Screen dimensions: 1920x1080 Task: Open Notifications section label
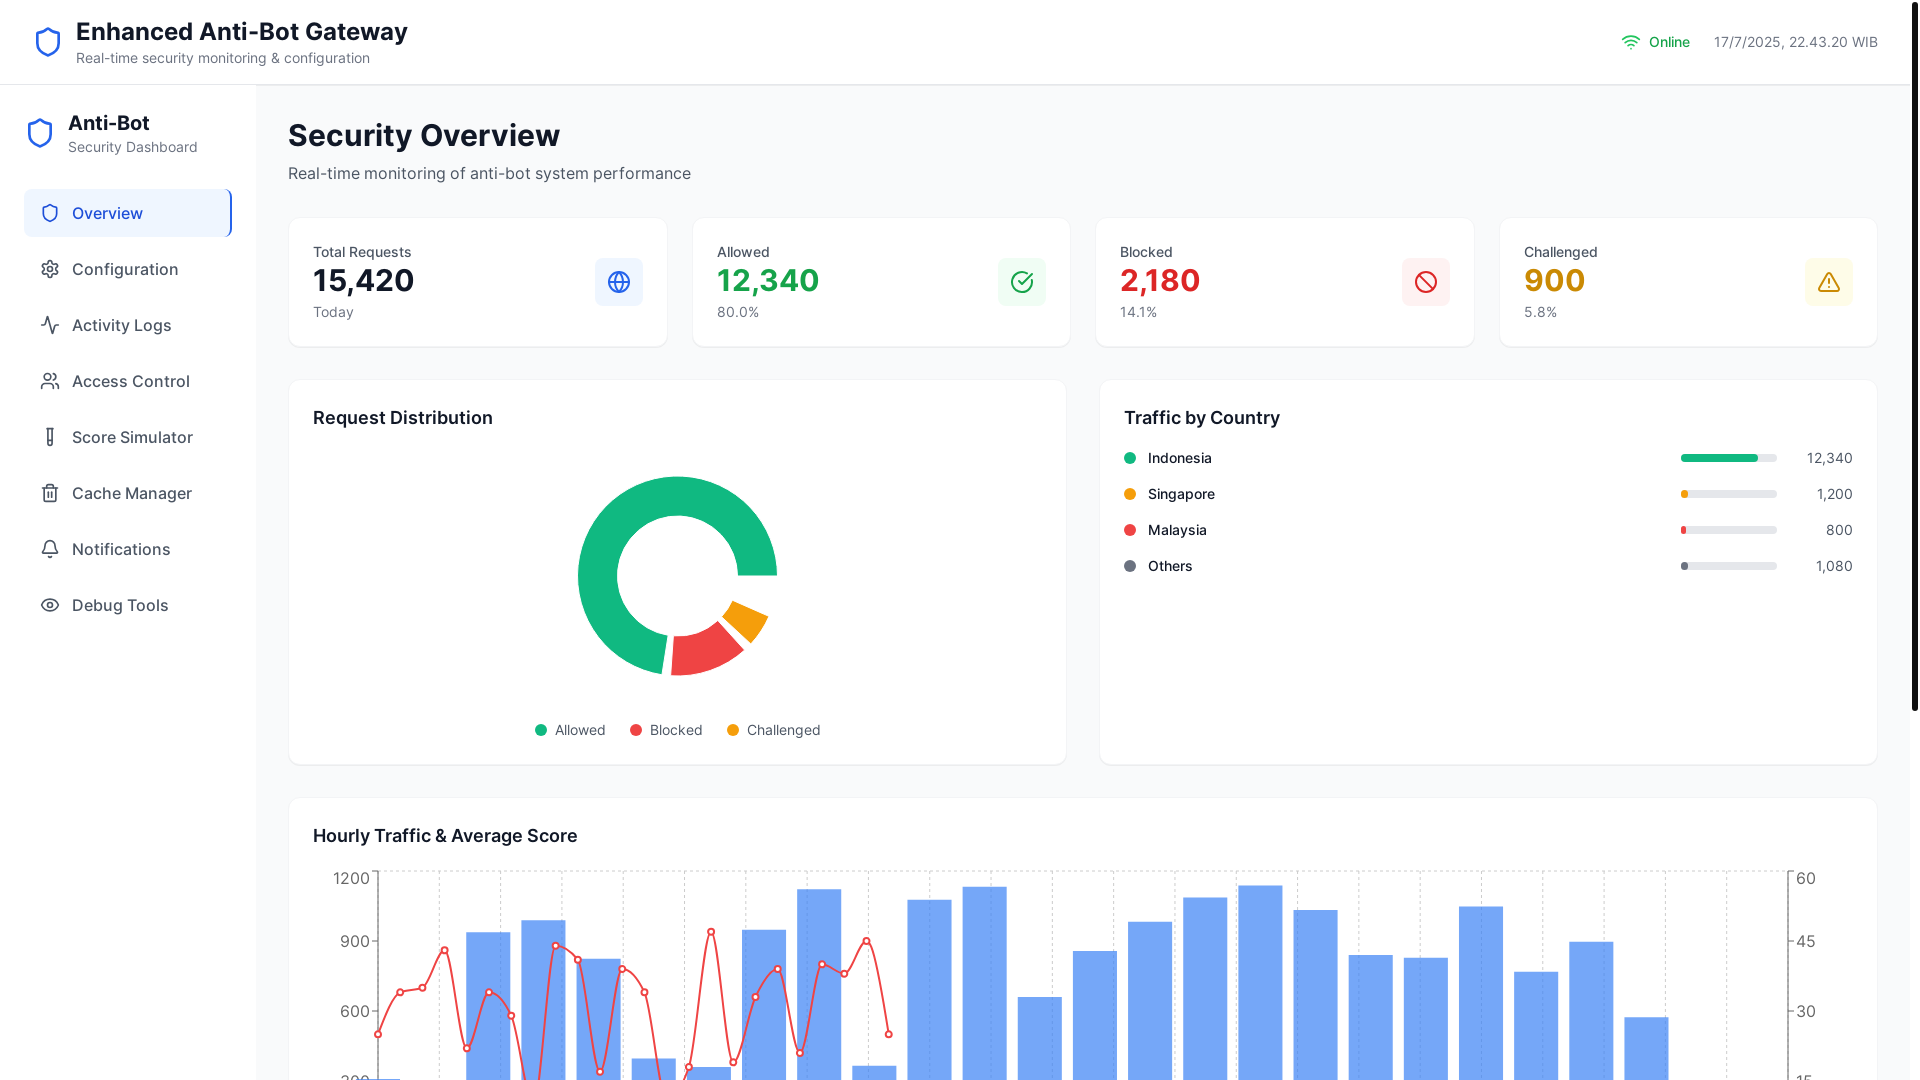pos(121,549)
